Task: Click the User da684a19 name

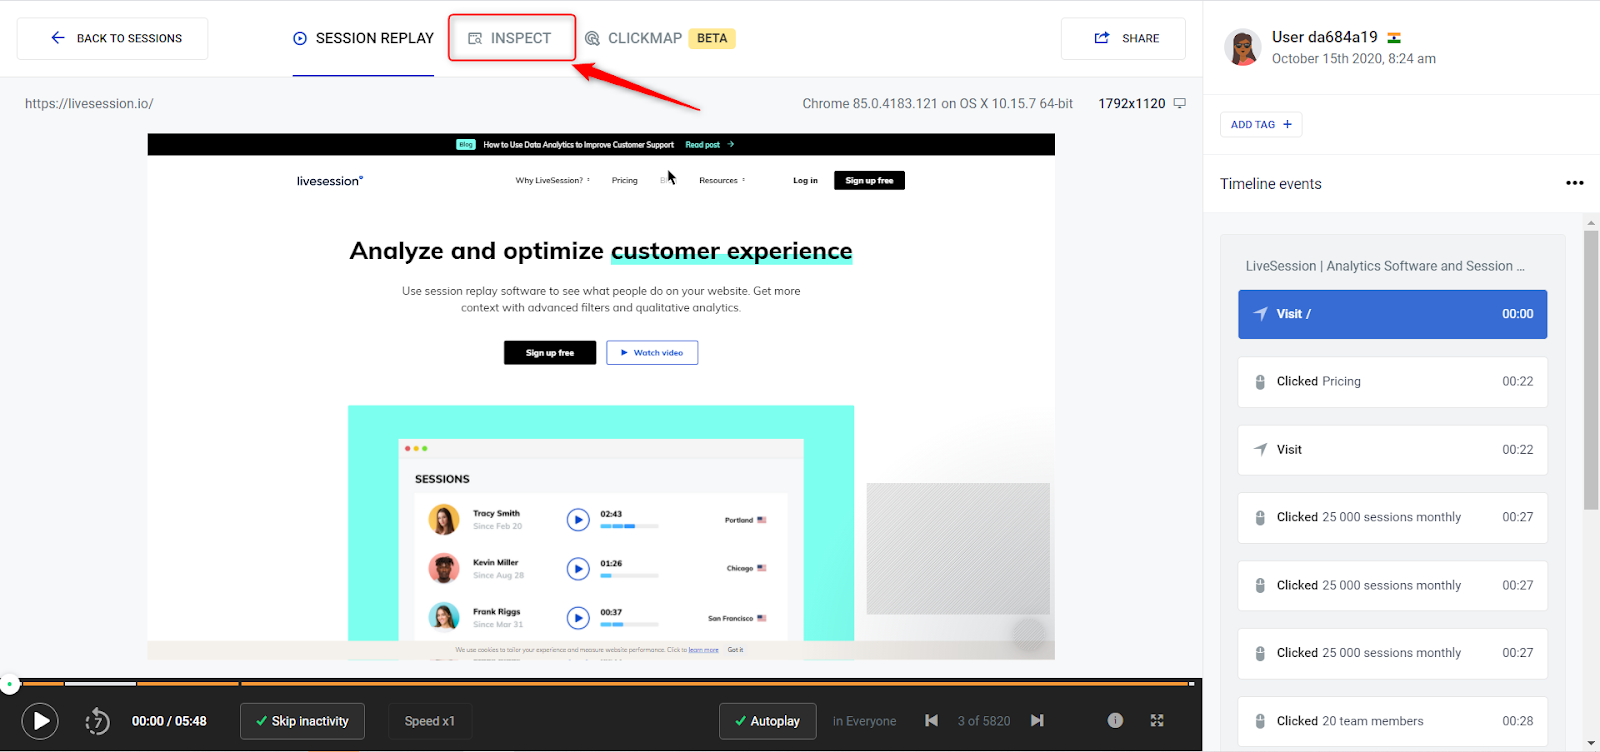Action: click(1324, 37)
